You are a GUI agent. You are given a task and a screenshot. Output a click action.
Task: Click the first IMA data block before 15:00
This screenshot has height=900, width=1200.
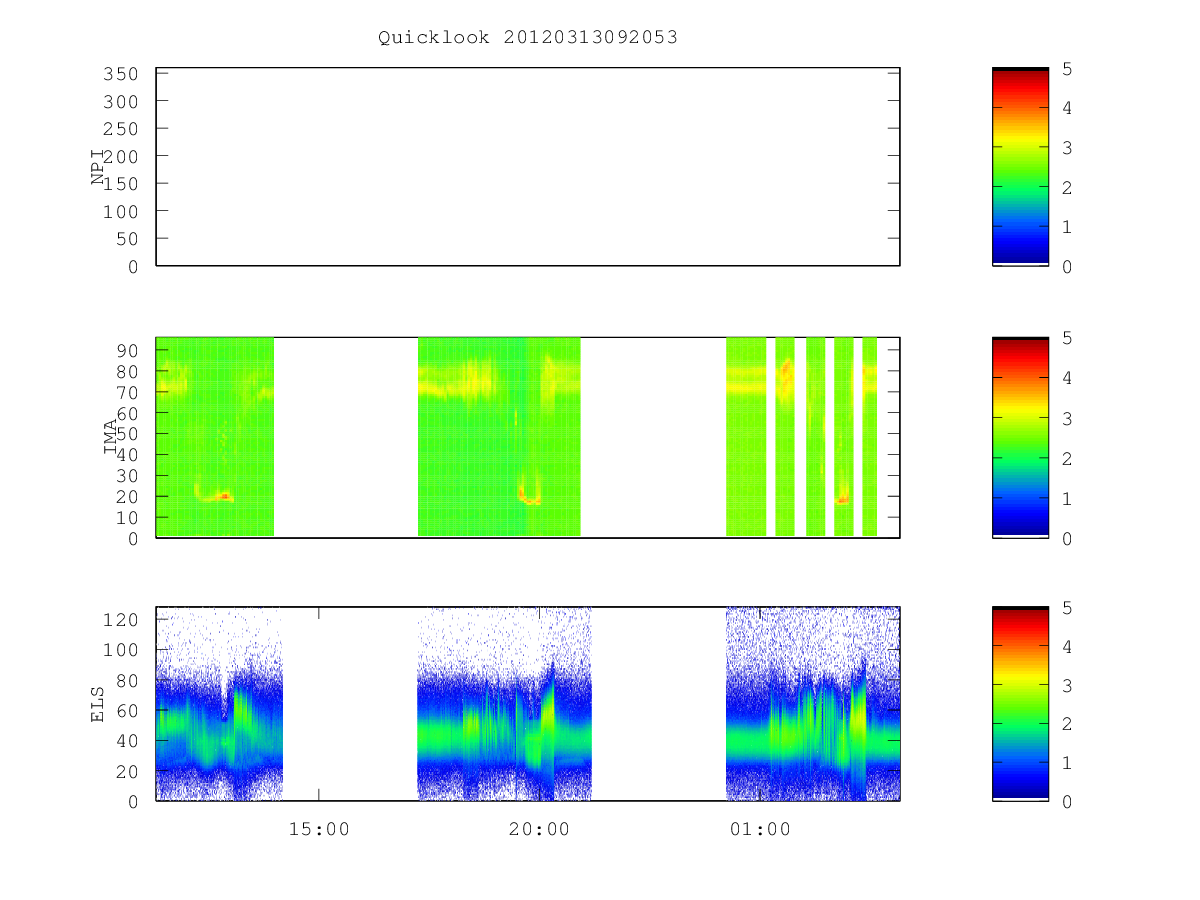coord(215,437)
